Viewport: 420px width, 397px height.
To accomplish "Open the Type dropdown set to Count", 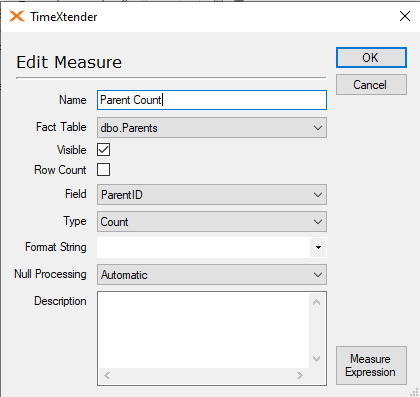I will [x=212, y=221].
